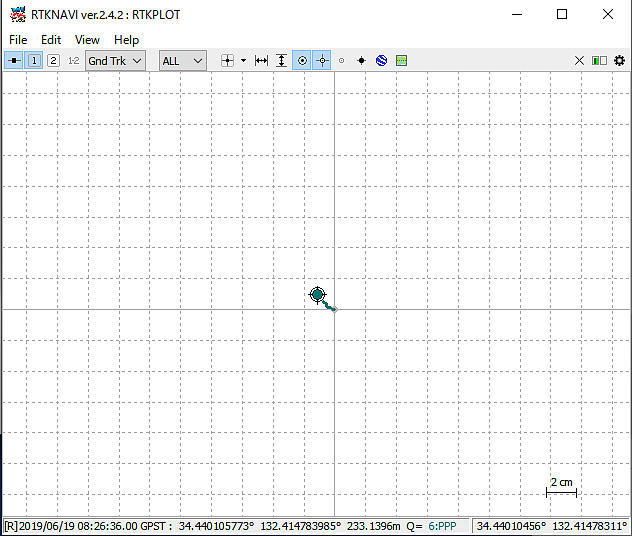Click the 2 cm scale bar label
This screenshot has width=632, height=536.
[x=561, y=482]
